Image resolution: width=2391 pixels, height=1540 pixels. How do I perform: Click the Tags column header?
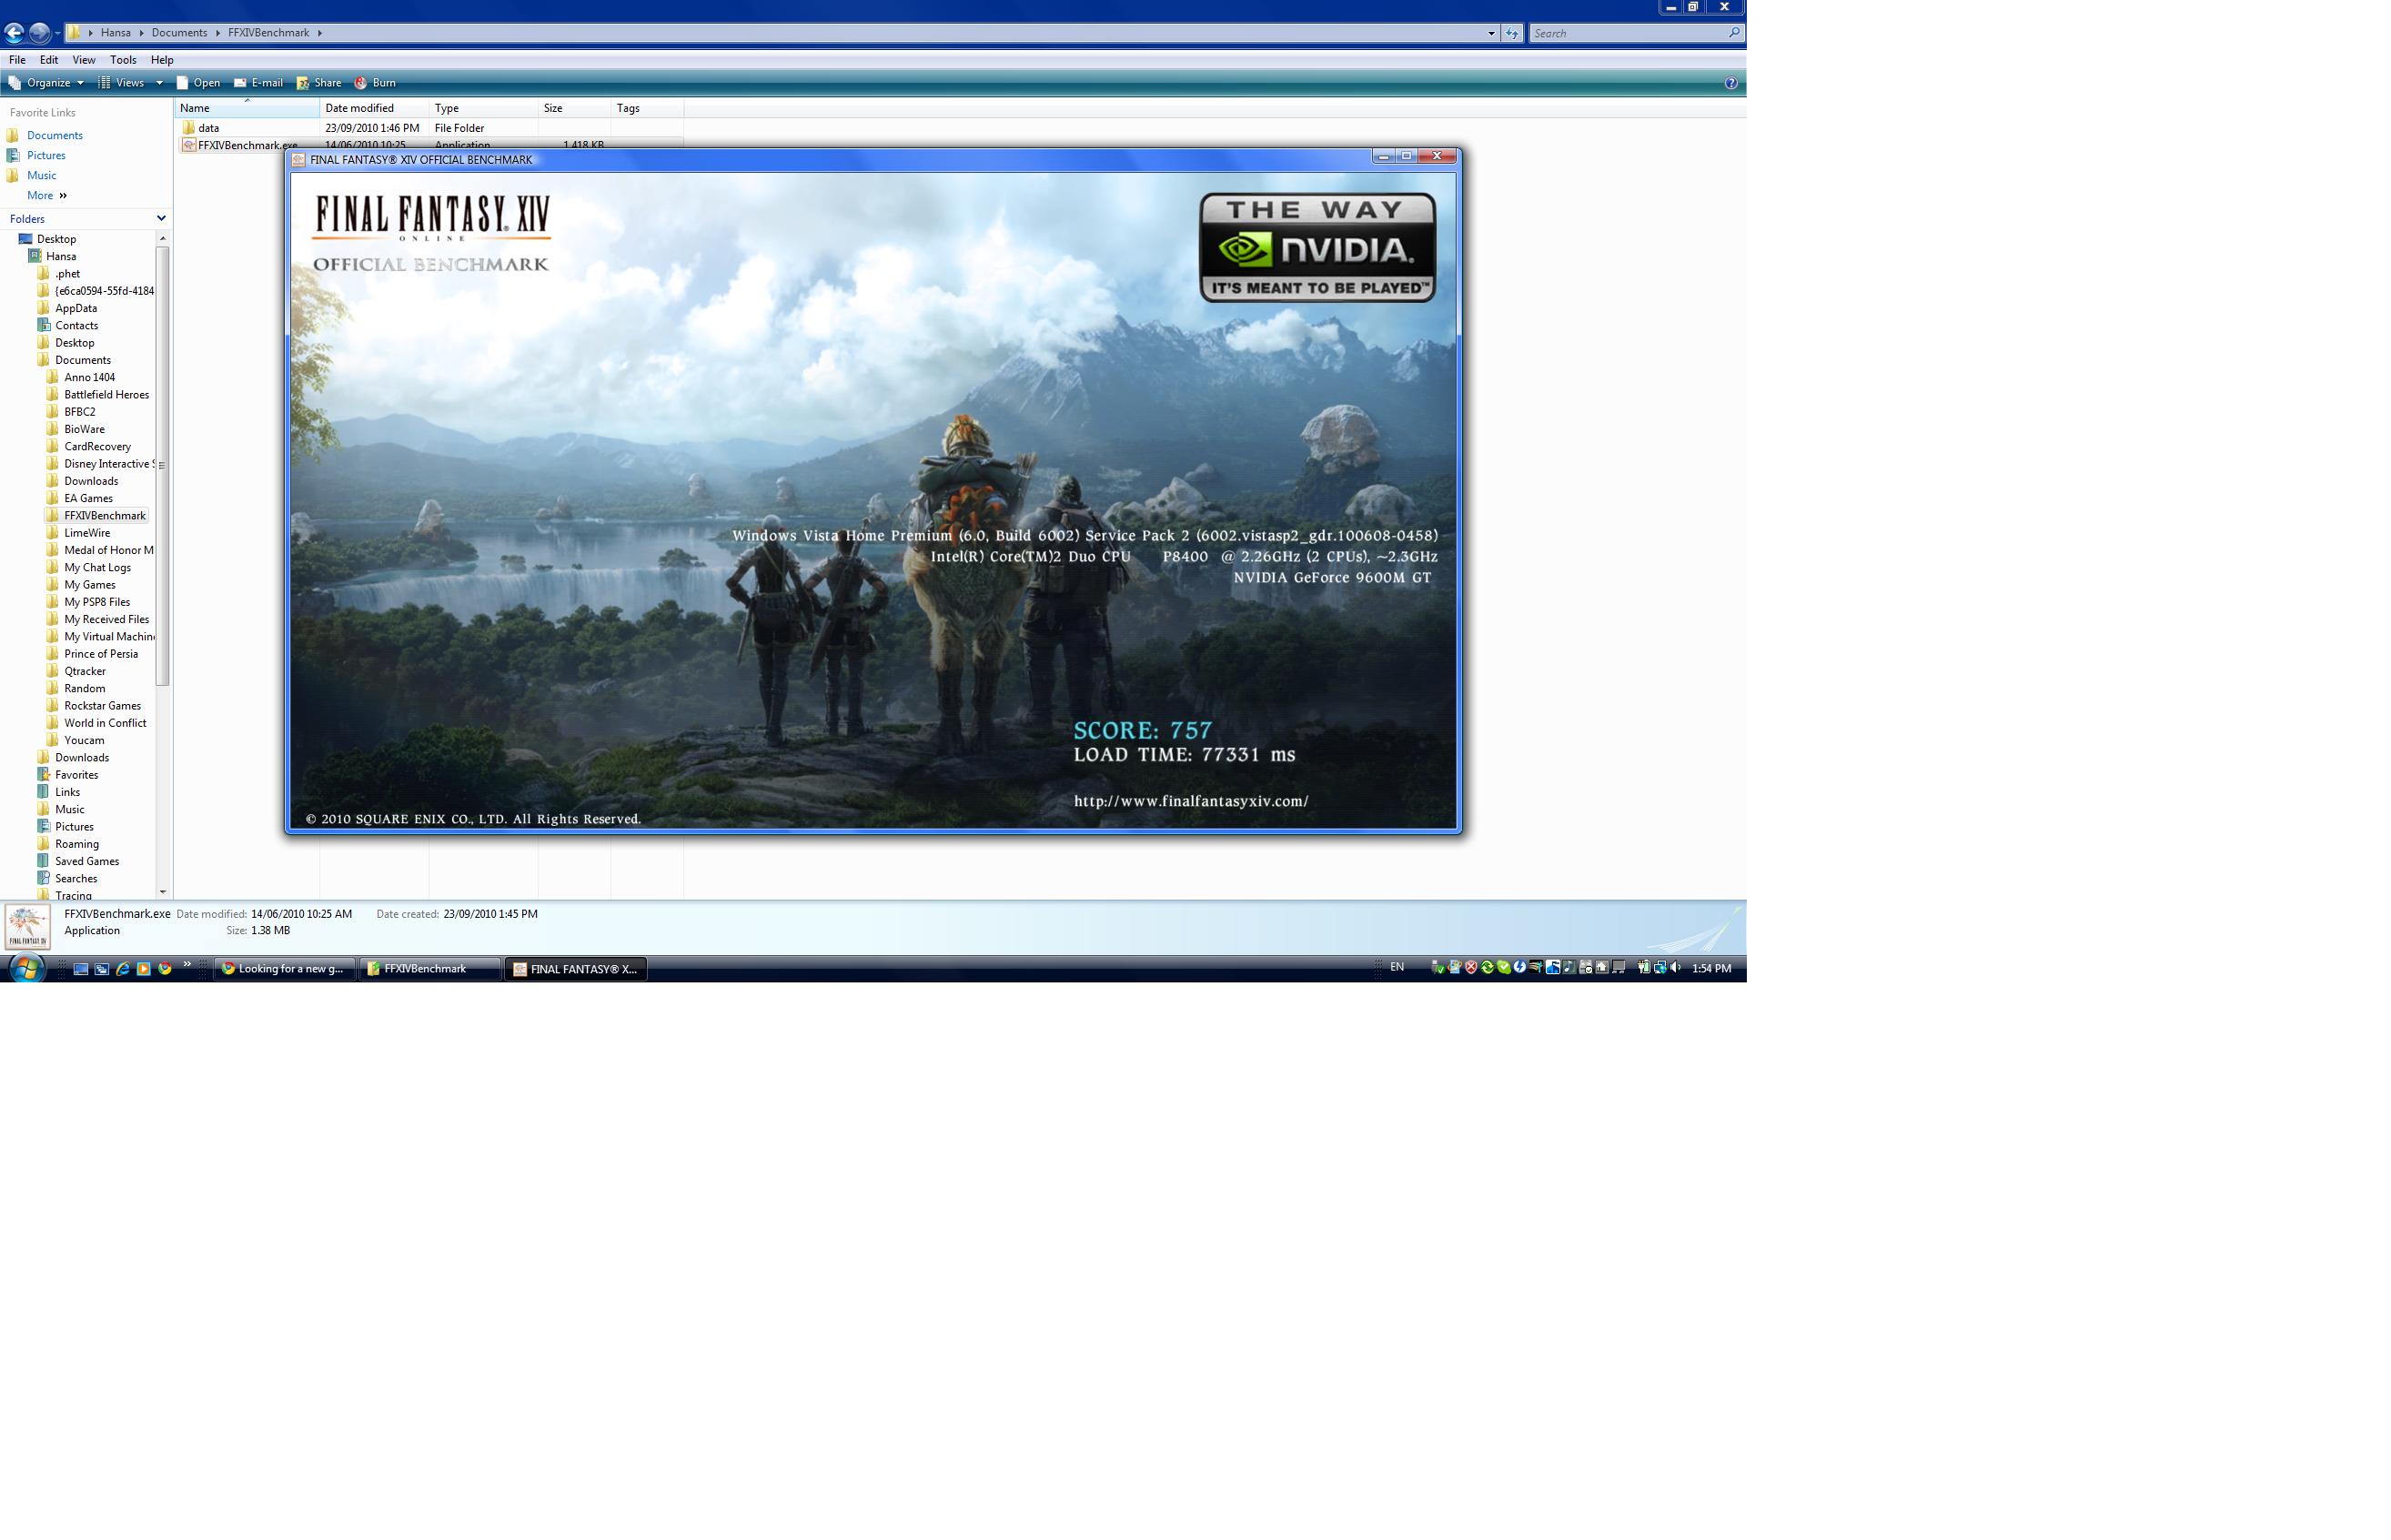[647, 108]
